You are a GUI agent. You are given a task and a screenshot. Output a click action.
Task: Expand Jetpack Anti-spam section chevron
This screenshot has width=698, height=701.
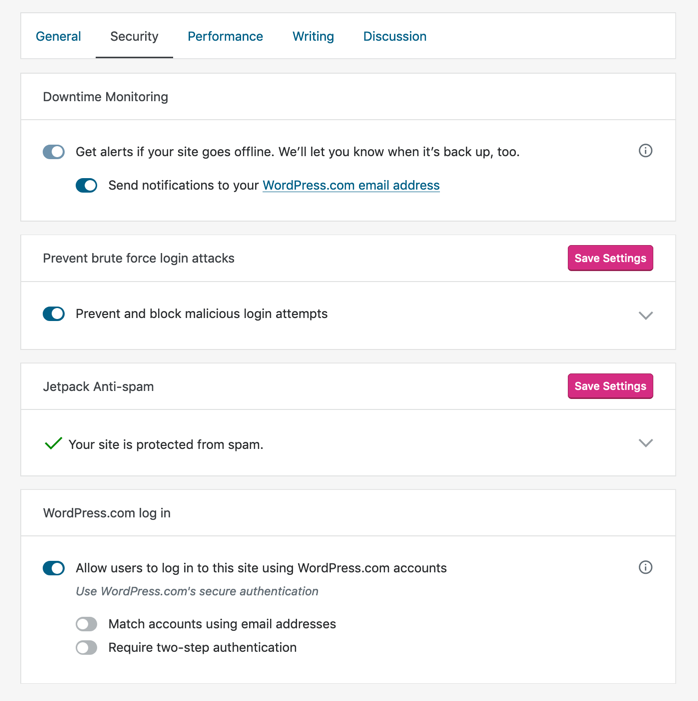pos(645,443)
